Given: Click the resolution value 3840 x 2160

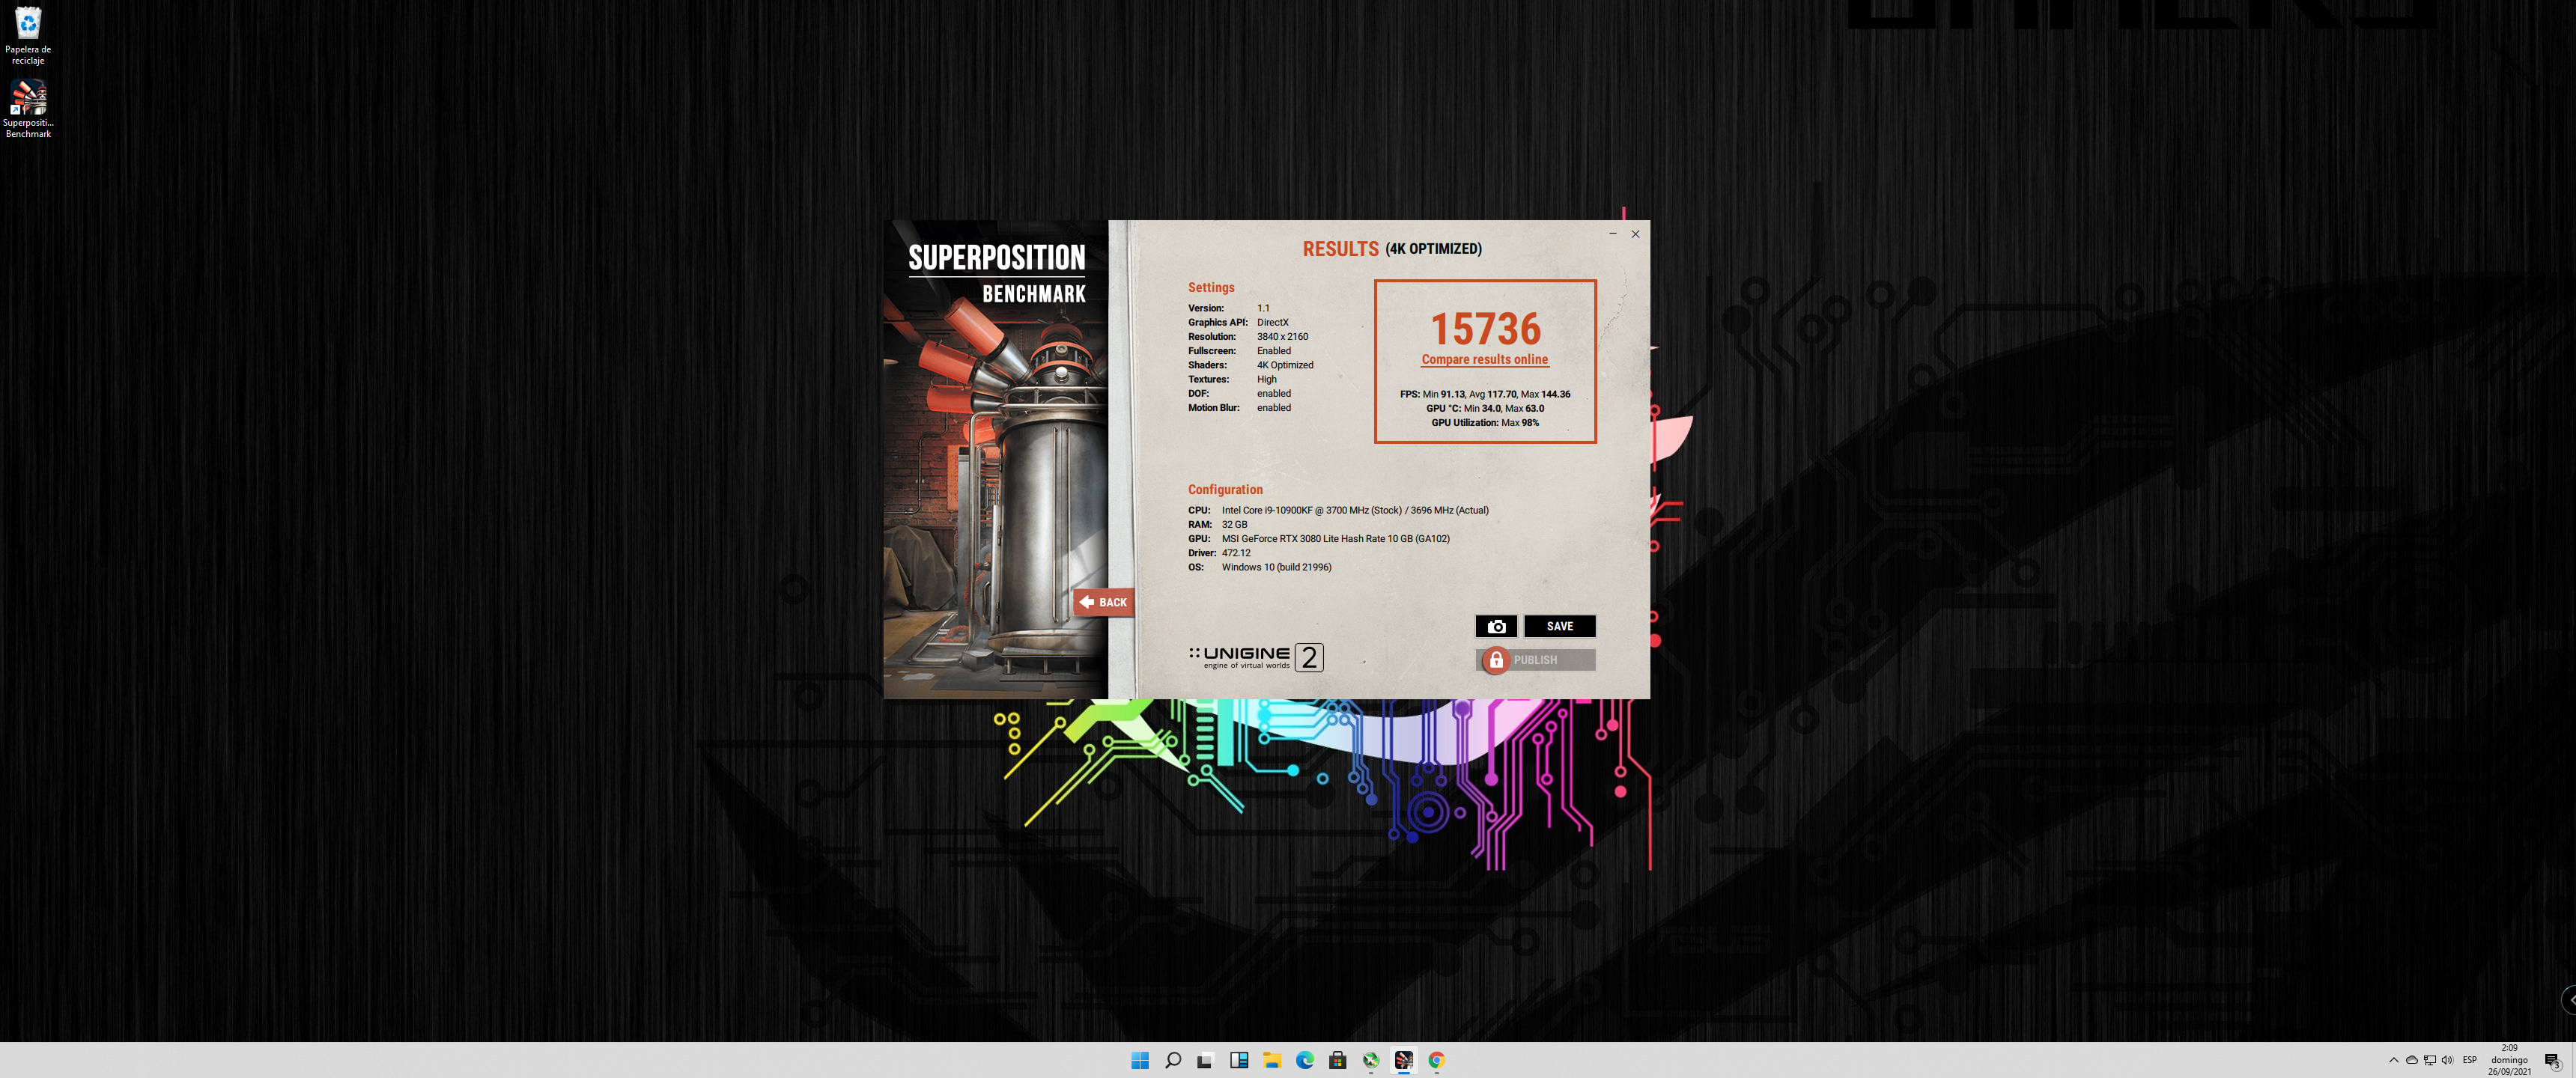Looking at the screenshot, I should [1282, 337].
